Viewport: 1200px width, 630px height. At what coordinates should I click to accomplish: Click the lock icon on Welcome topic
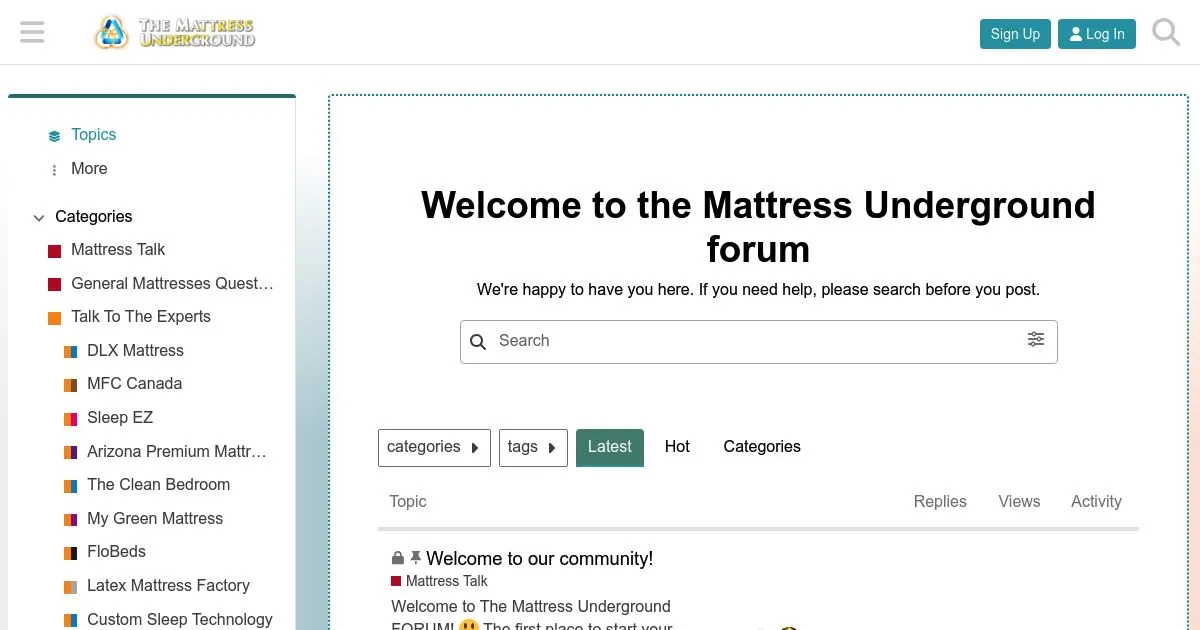[398, 558]
